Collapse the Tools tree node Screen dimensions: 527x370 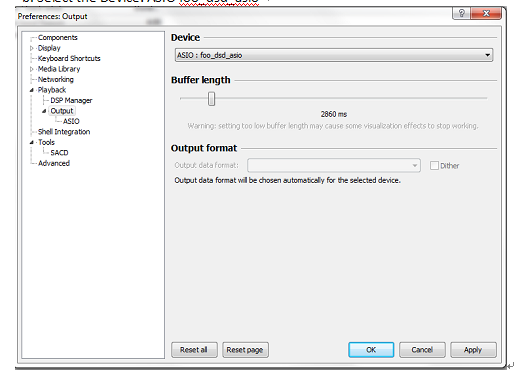32,142
